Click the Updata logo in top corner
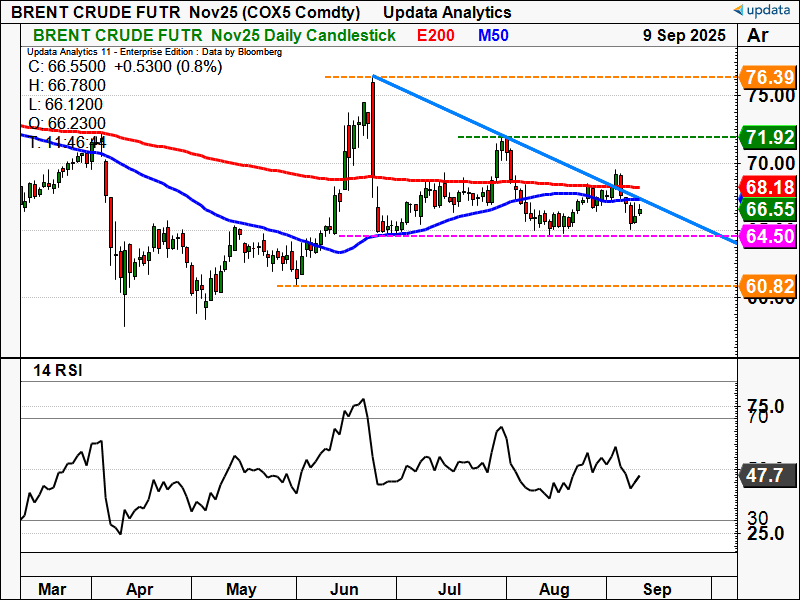This screenshot has height=600, width=800. click(764, 10)
